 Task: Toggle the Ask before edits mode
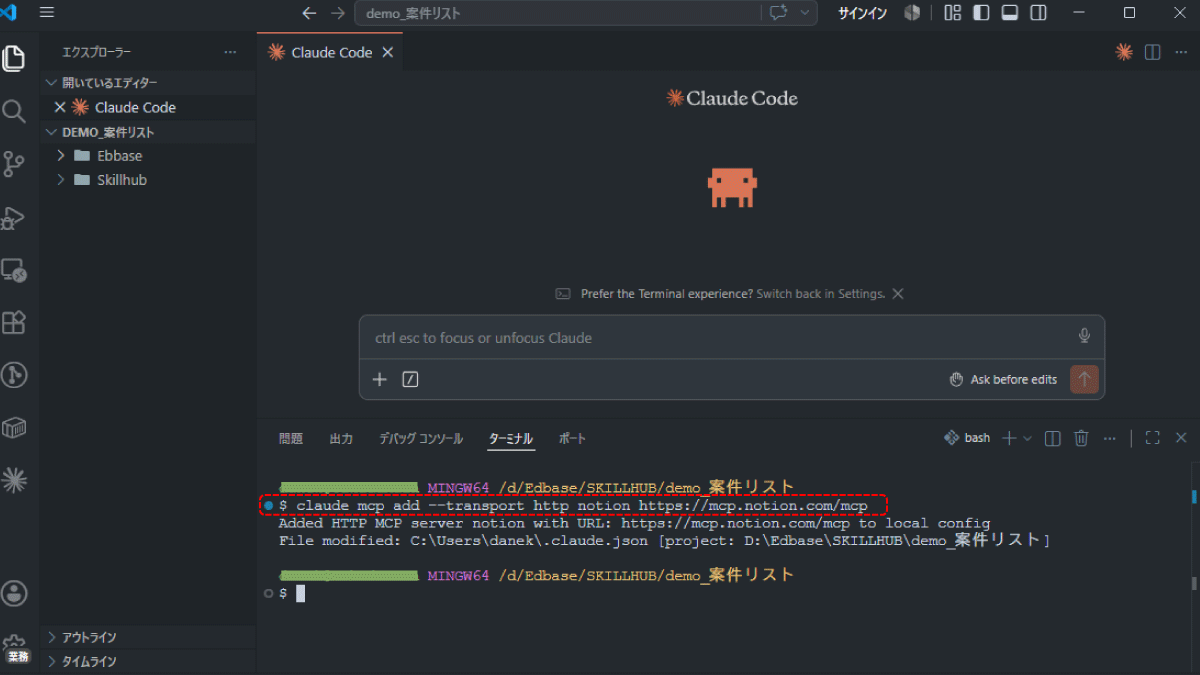pyautogui.click(x=1003, y=379)
